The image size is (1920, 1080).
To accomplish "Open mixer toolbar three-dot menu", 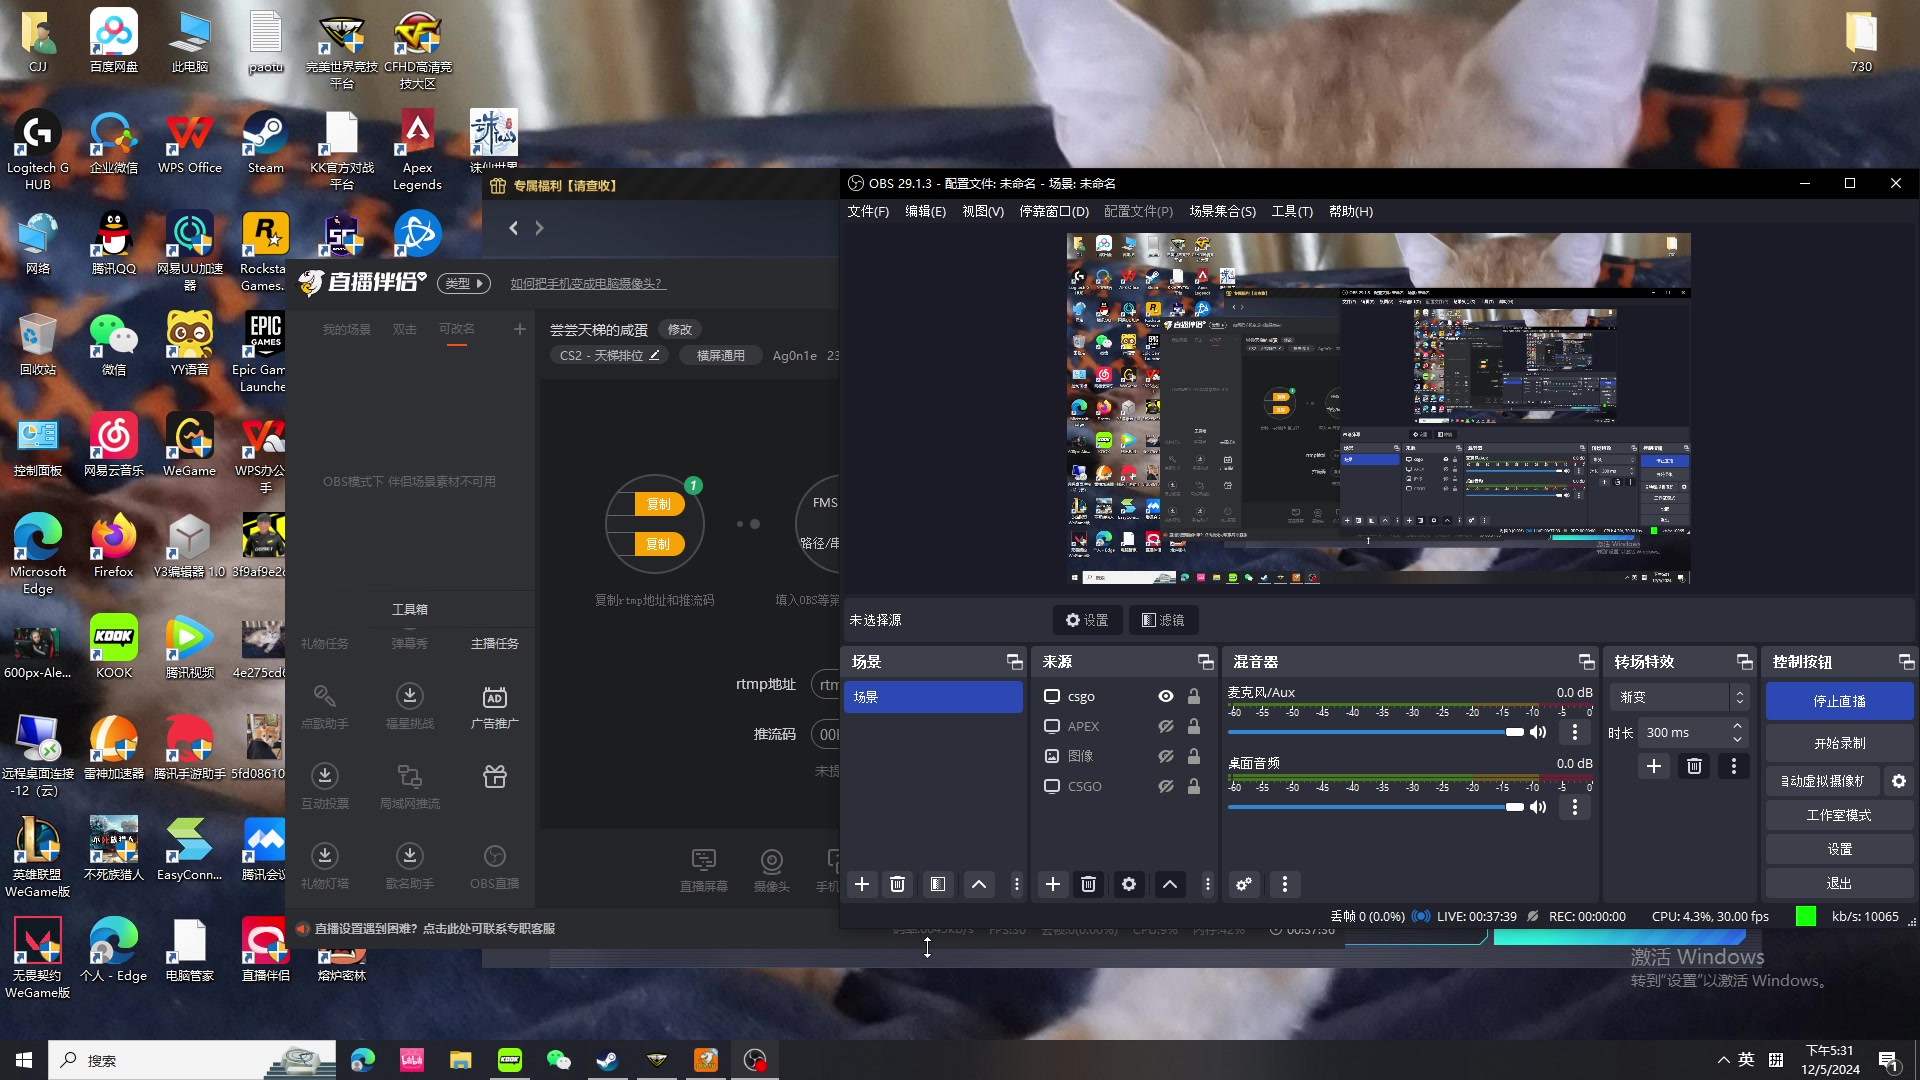I will coord(1284,884).
